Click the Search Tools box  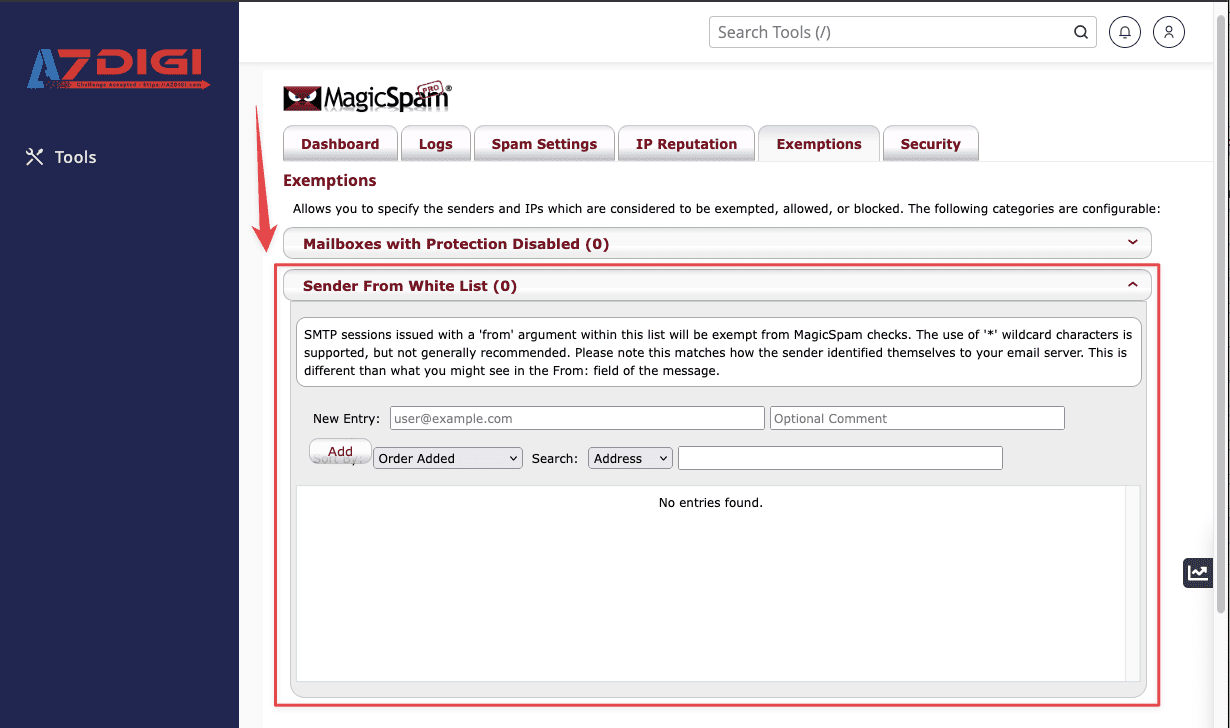[x=890, y=32]
